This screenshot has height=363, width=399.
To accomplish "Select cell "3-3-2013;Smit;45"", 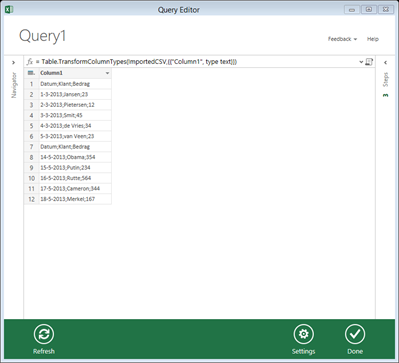I will click(75, 115).
